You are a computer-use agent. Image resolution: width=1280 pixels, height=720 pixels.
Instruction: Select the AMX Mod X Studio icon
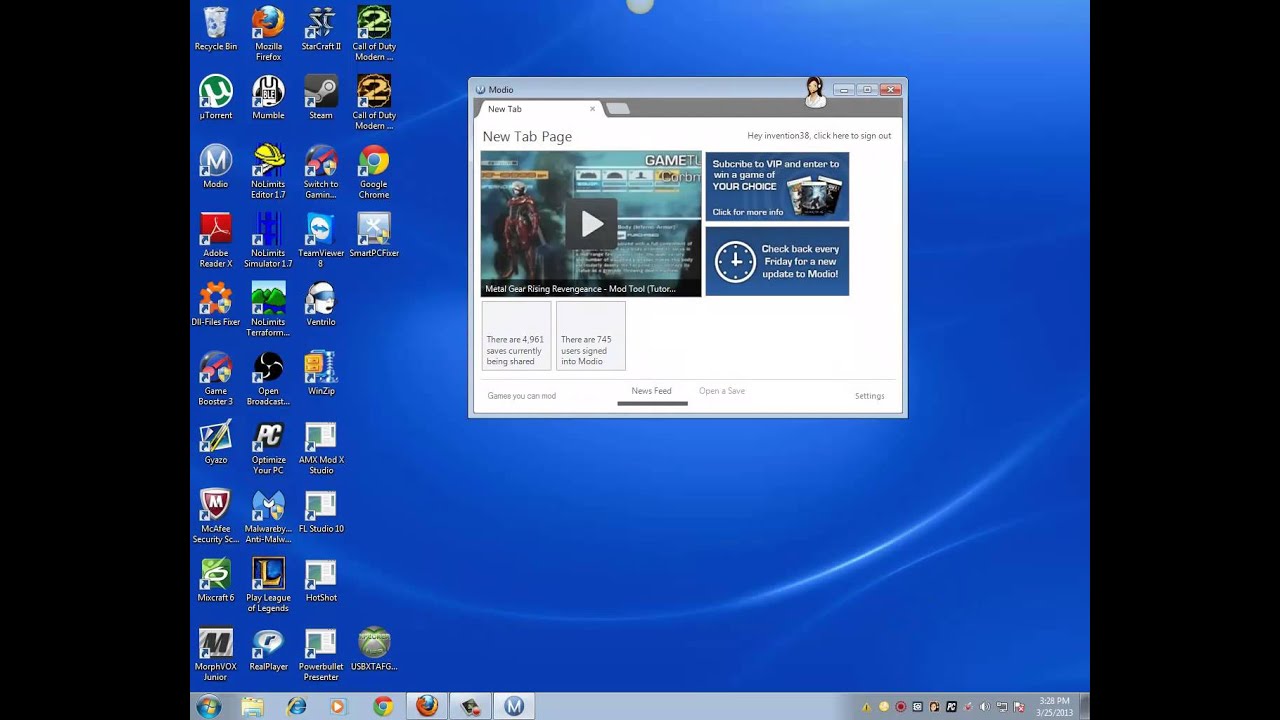(x=321, y=448)
